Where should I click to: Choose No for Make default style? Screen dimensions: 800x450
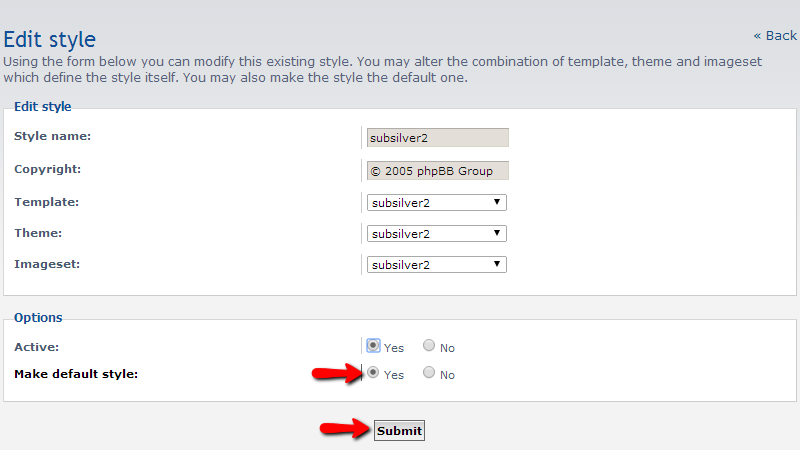pyautogui.click(x=429, y=373)
